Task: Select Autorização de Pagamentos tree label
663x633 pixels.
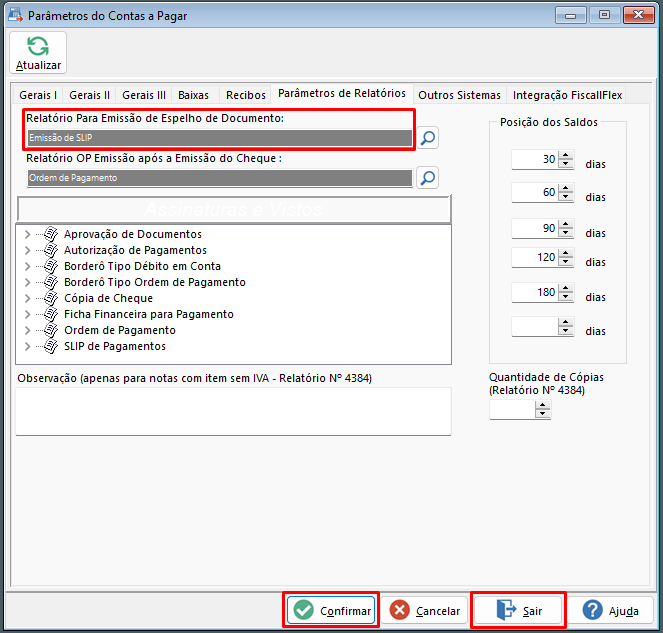Action: pos(135,250)
